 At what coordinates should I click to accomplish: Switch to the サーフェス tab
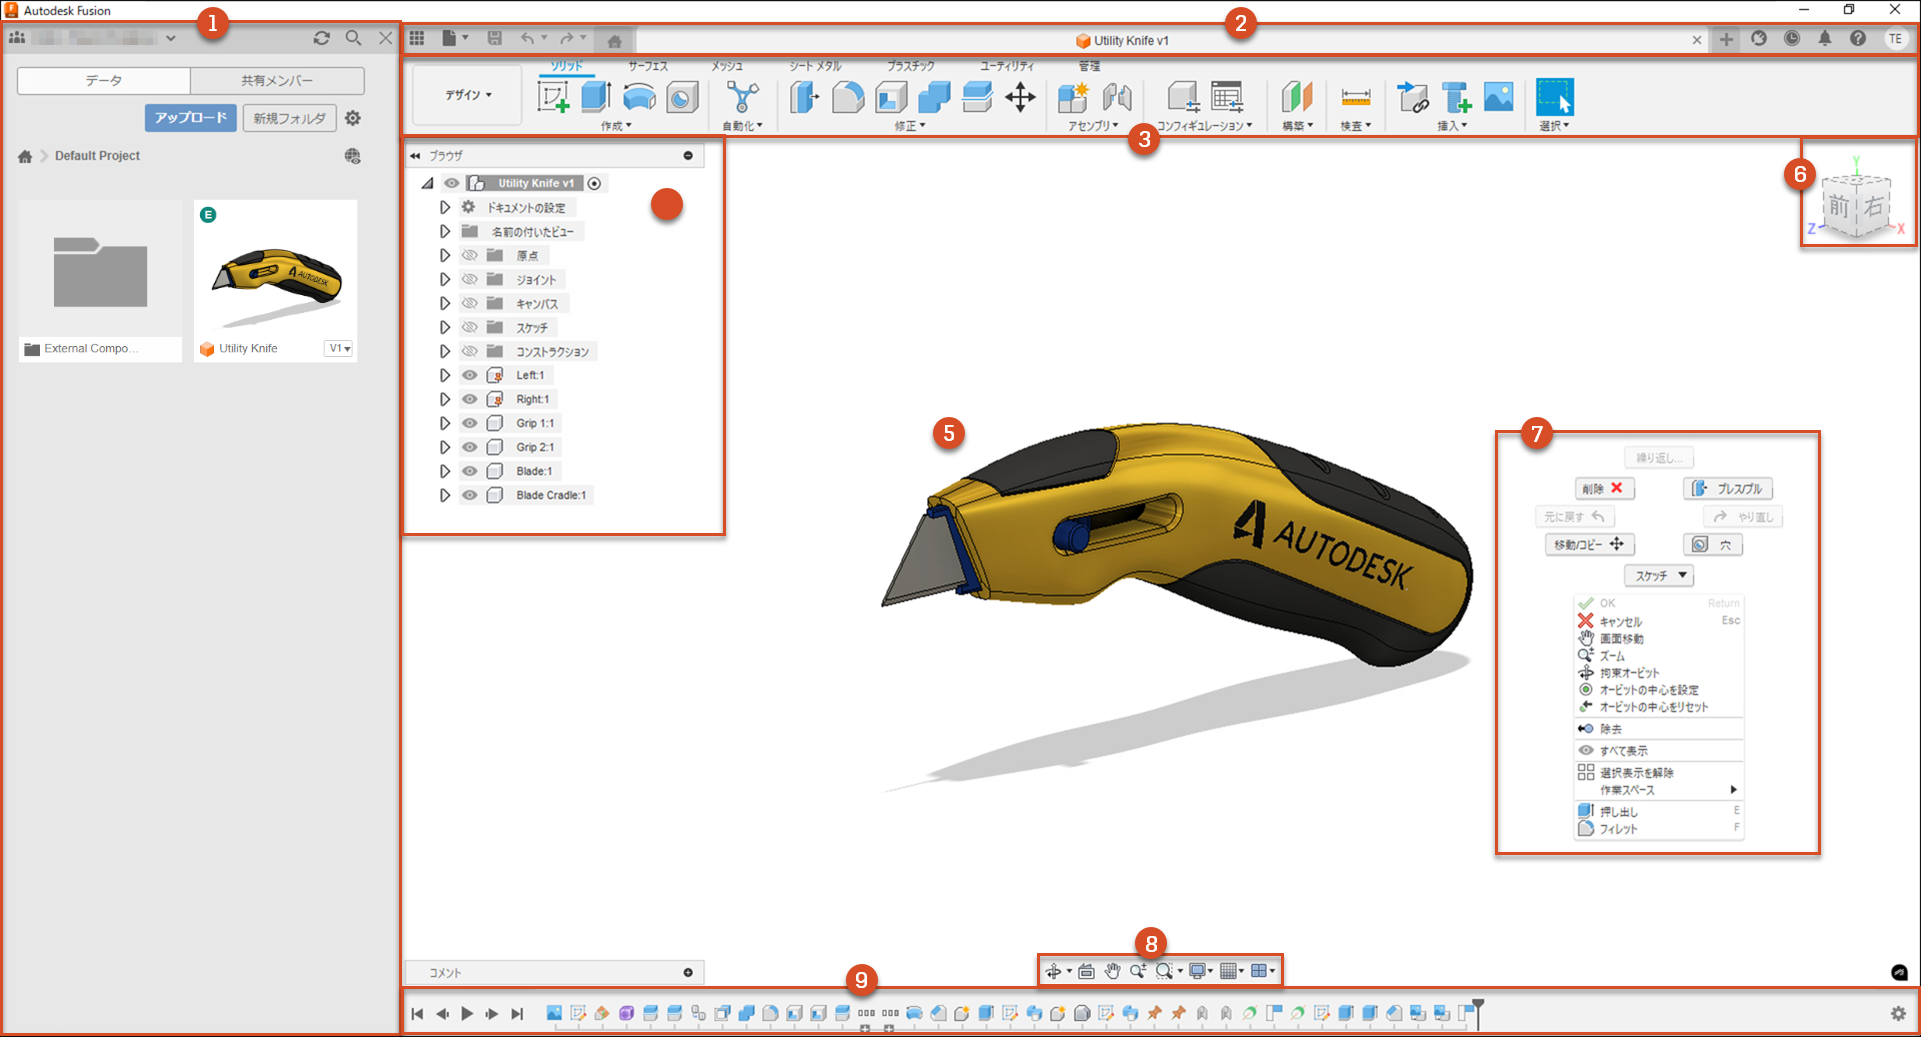pos(648,66)
